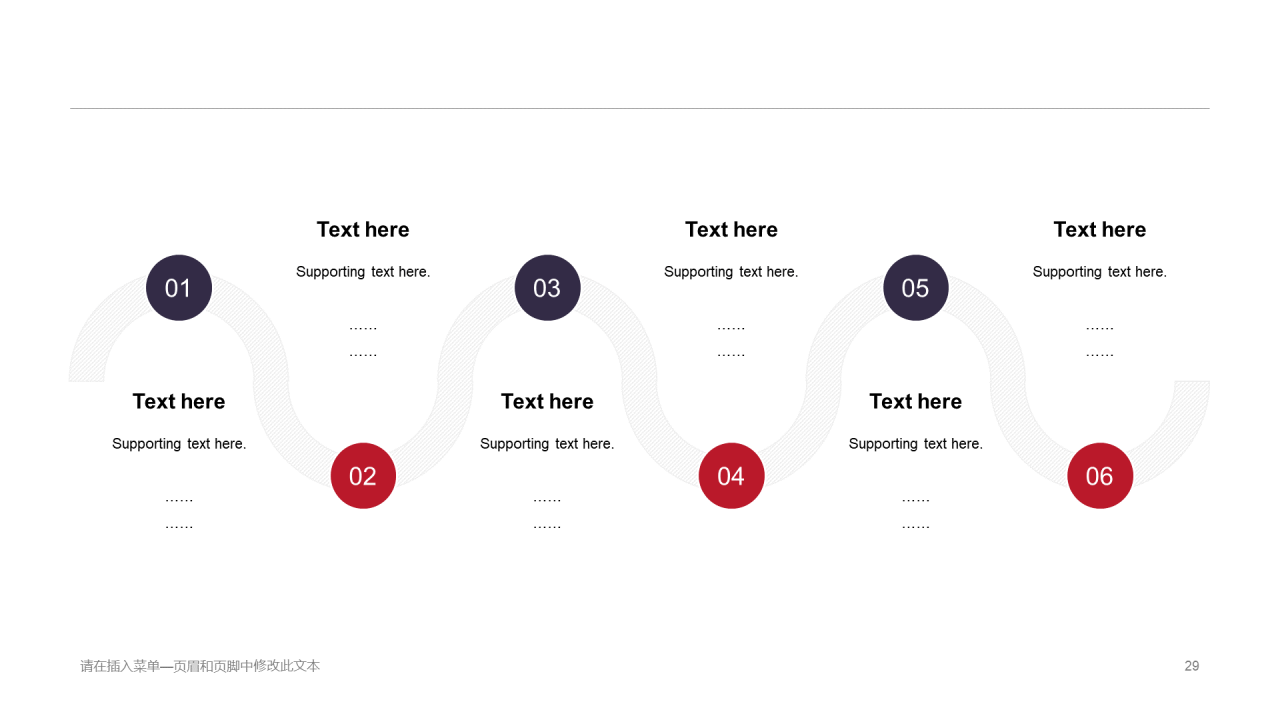This screenshot has height=720, width=1280.
Task: Click "Supporting text here." below circle 01
Action: point(179,444)
